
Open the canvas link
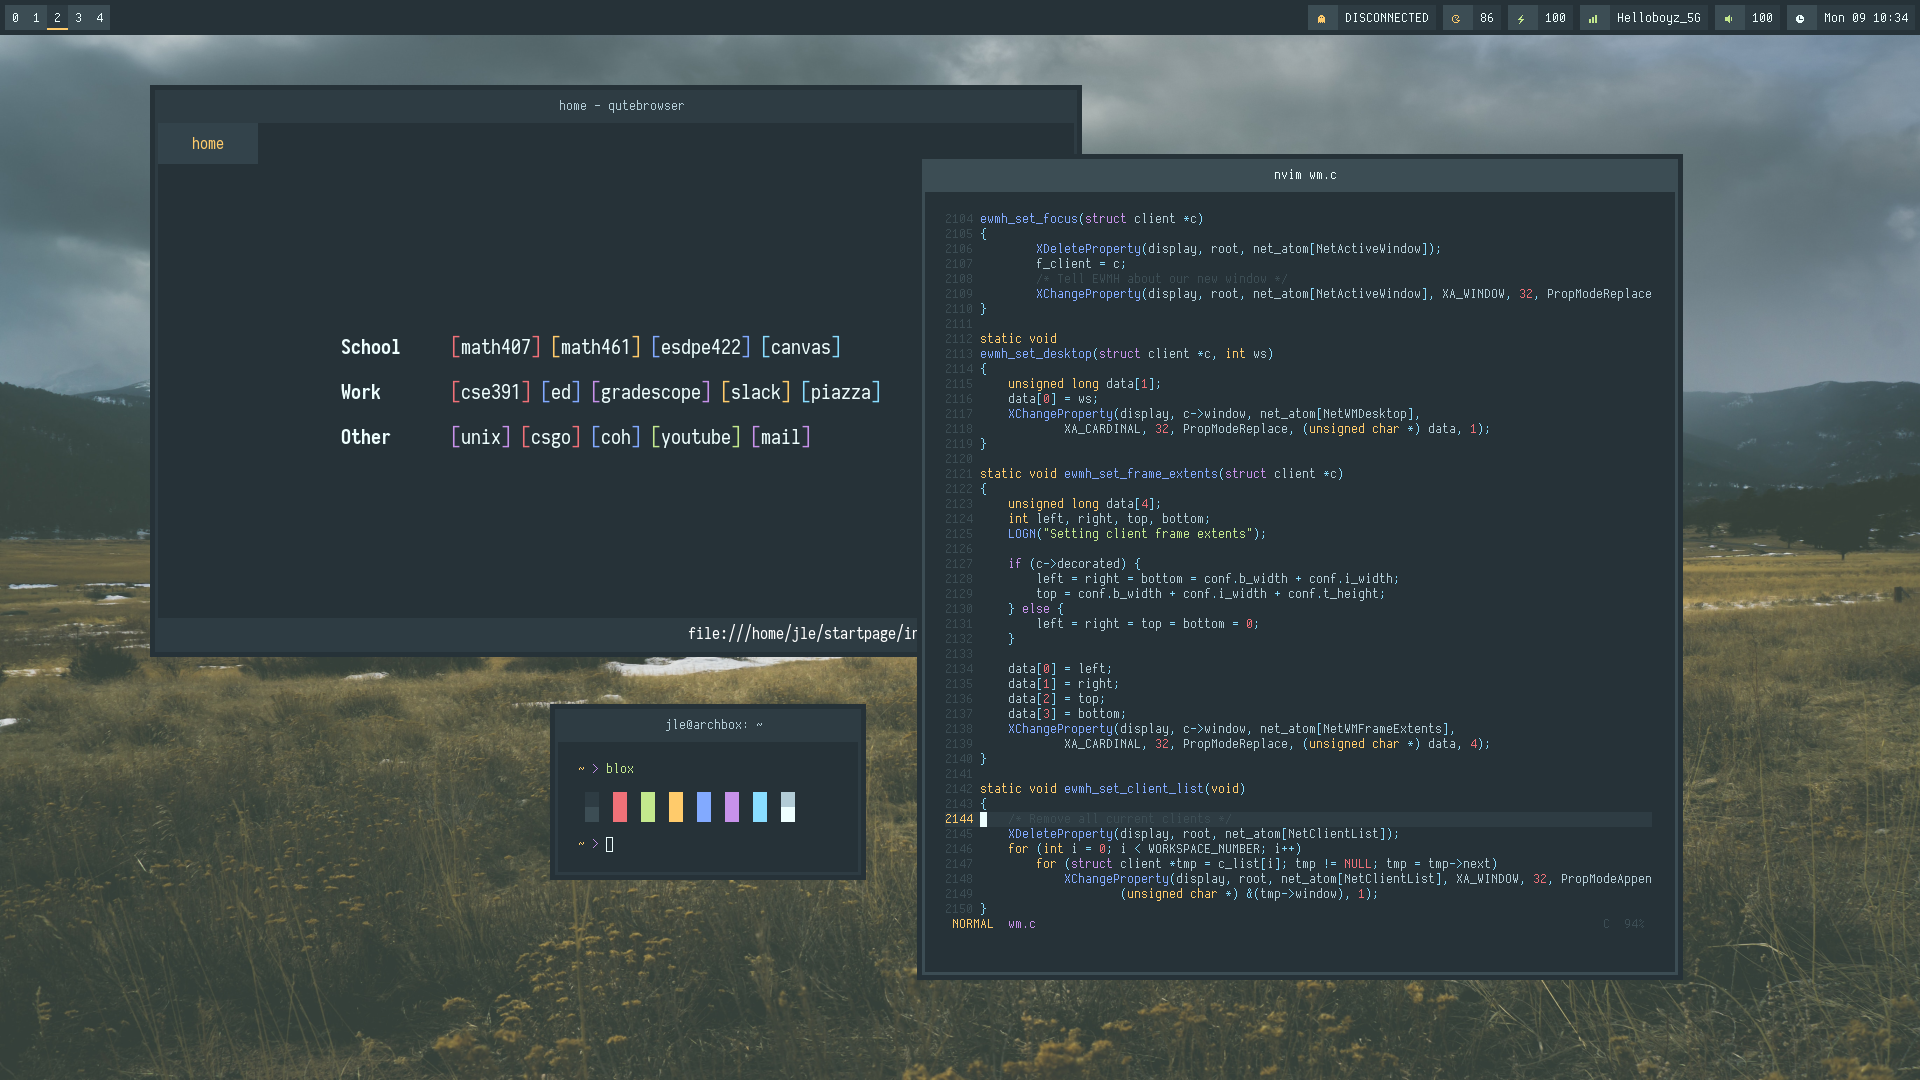pos(800,347)
